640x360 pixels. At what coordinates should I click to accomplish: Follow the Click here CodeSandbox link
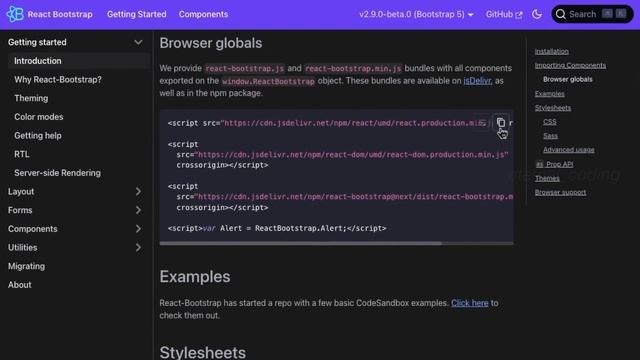coord(469,303)
